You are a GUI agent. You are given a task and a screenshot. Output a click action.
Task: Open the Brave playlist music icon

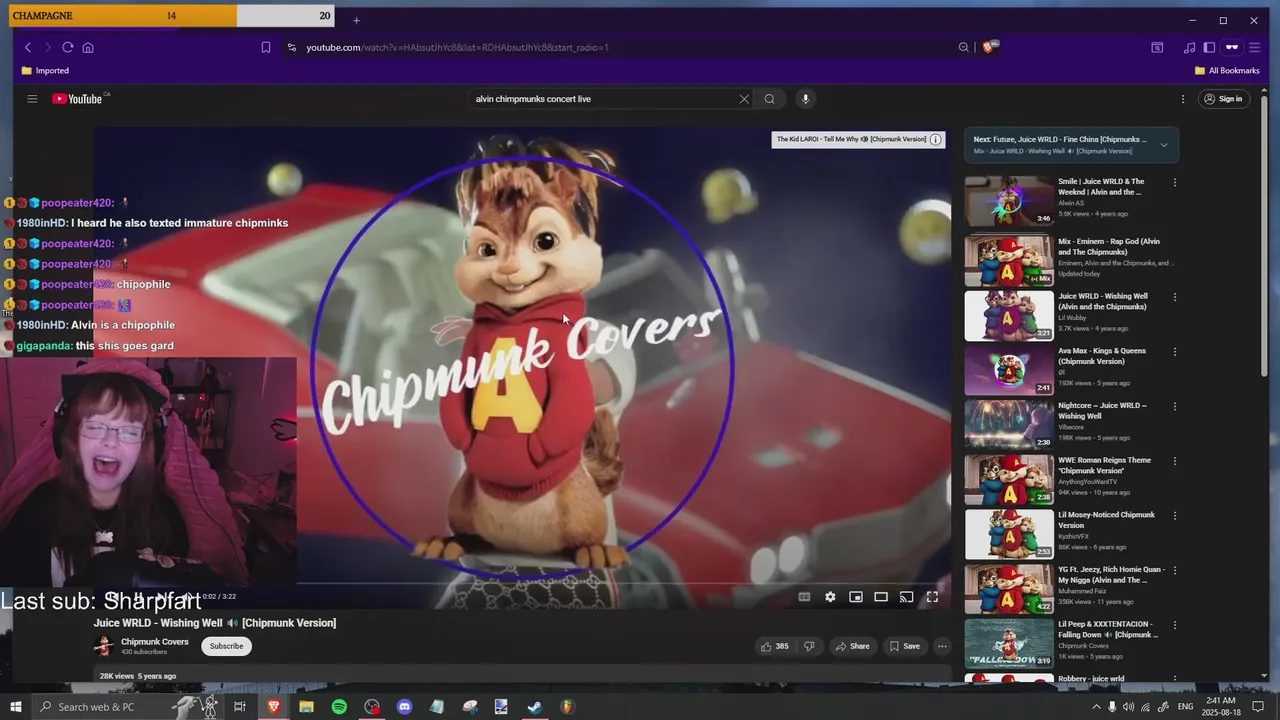pyautogui.click(x=1189, y=47)
